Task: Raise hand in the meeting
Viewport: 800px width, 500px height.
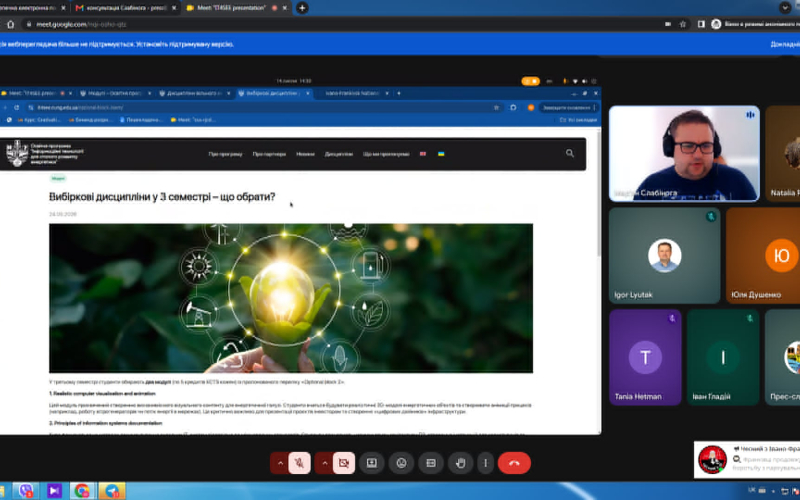Action: 461,463
